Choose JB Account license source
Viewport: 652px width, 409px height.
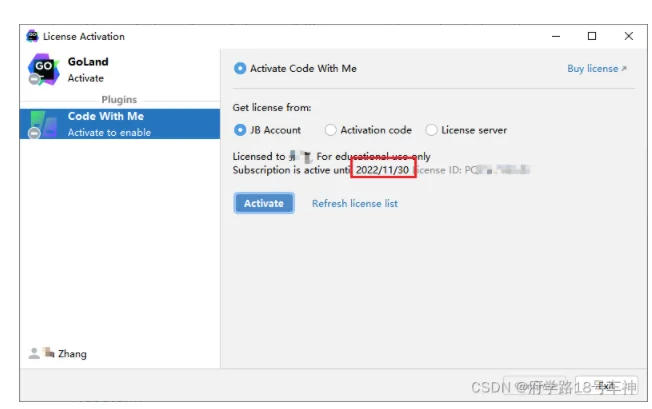[x=267, y=130]
